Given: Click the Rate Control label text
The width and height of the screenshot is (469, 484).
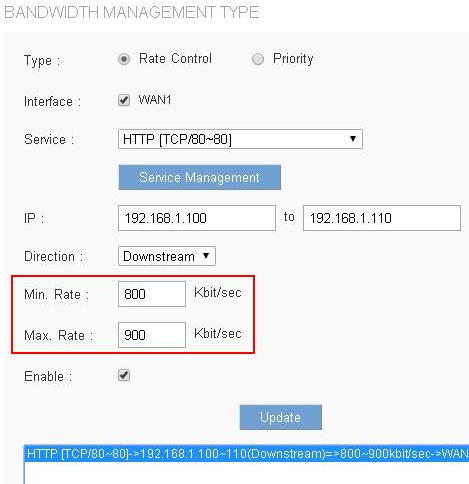Looking at the screenshot, I should coord(175,59).
